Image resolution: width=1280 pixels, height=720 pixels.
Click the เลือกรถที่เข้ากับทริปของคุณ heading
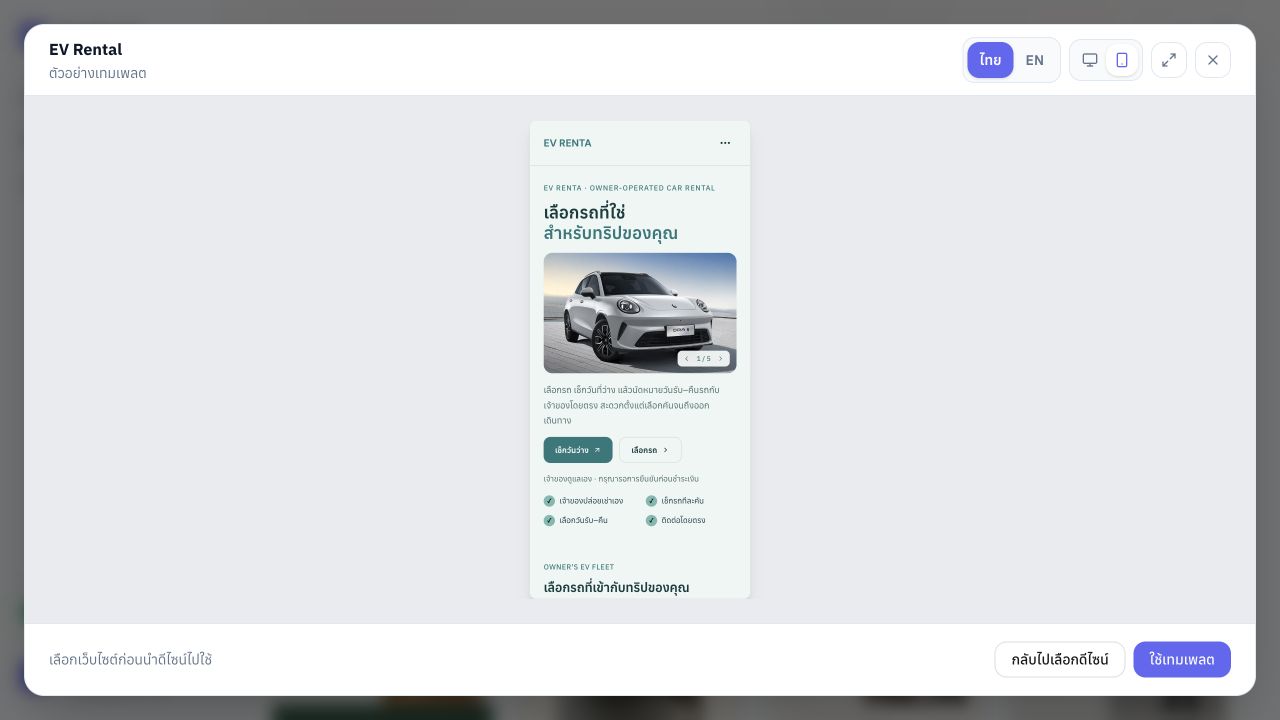point(616,588)
